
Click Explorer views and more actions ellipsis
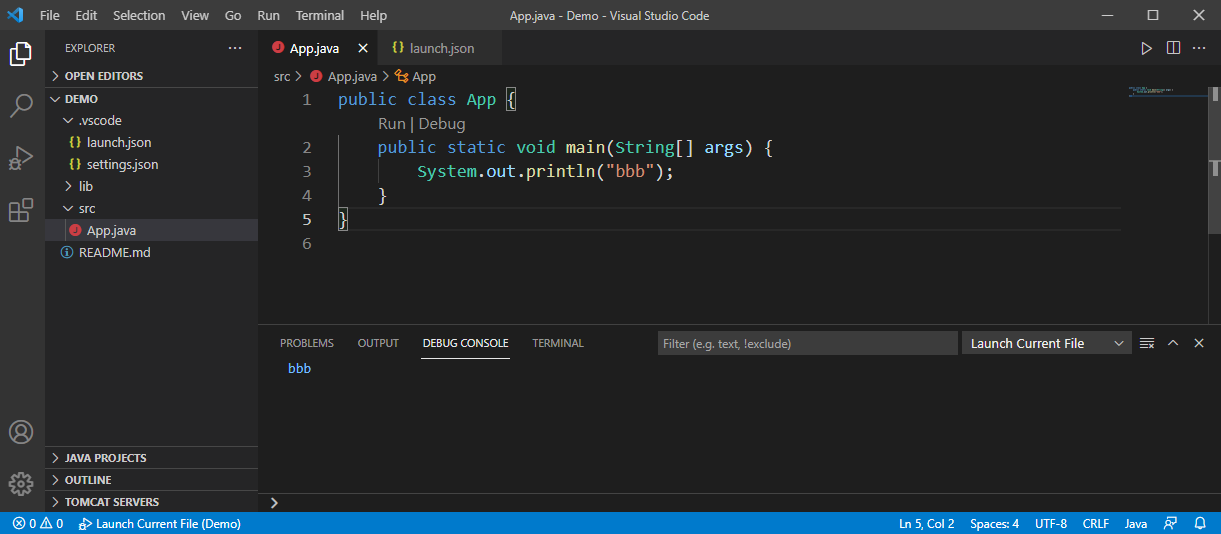[235, 48]
